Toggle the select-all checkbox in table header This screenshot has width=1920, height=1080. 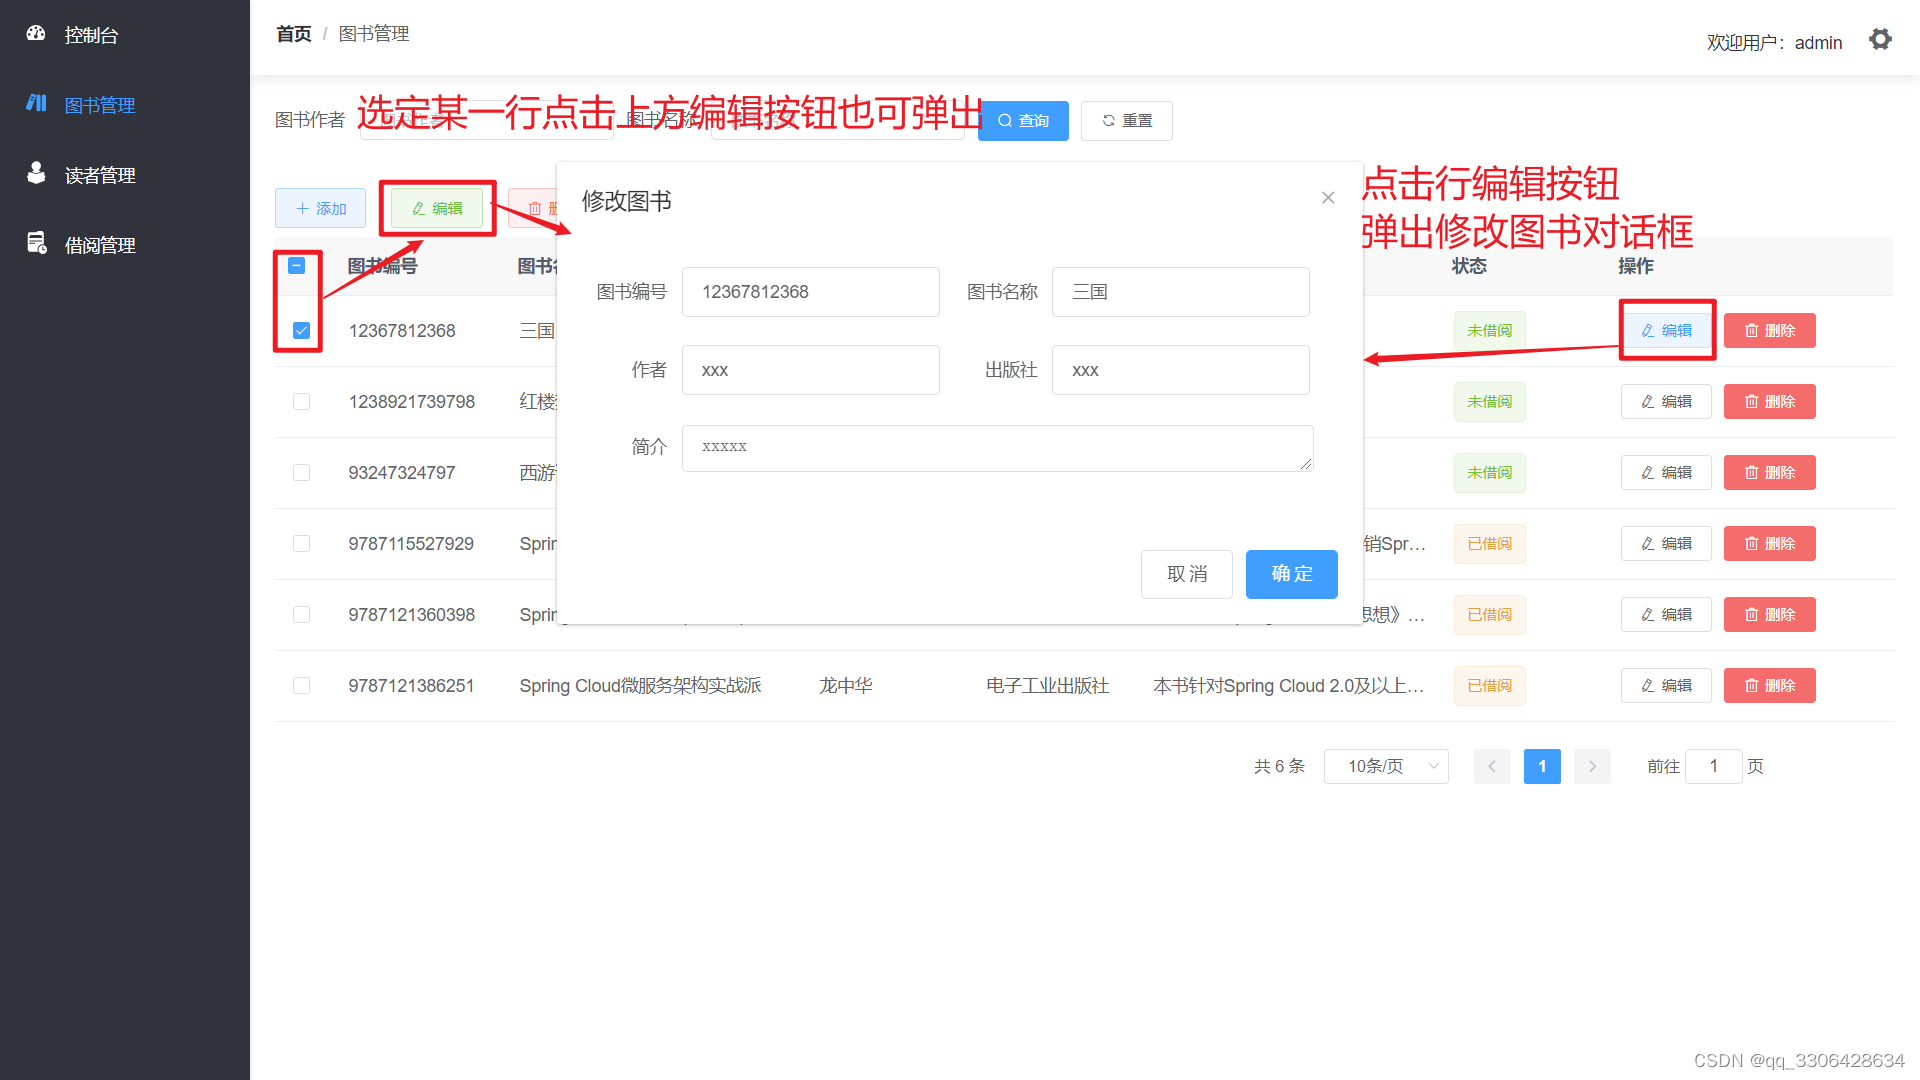(x=297, y=266)
